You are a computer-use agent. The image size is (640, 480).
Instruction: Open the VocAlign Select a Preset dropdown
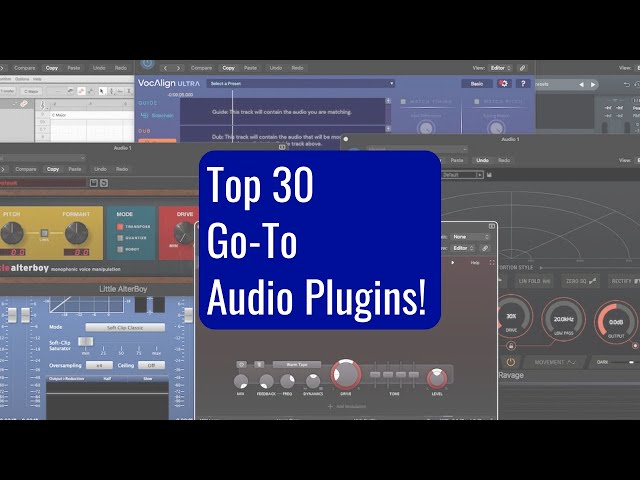301,83
